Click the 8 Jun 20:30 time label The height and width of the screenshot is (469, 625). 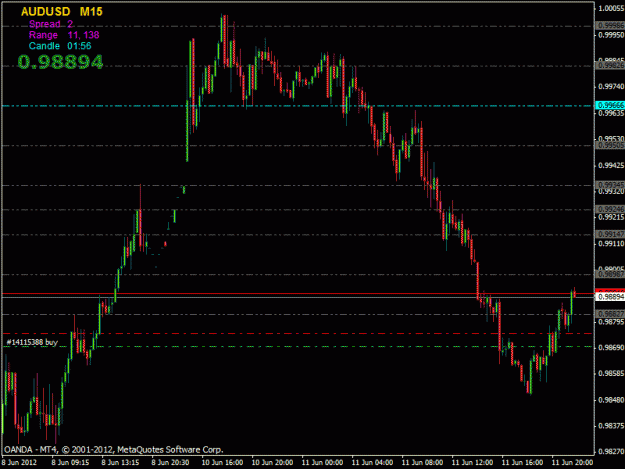click(x=170, y=462)
